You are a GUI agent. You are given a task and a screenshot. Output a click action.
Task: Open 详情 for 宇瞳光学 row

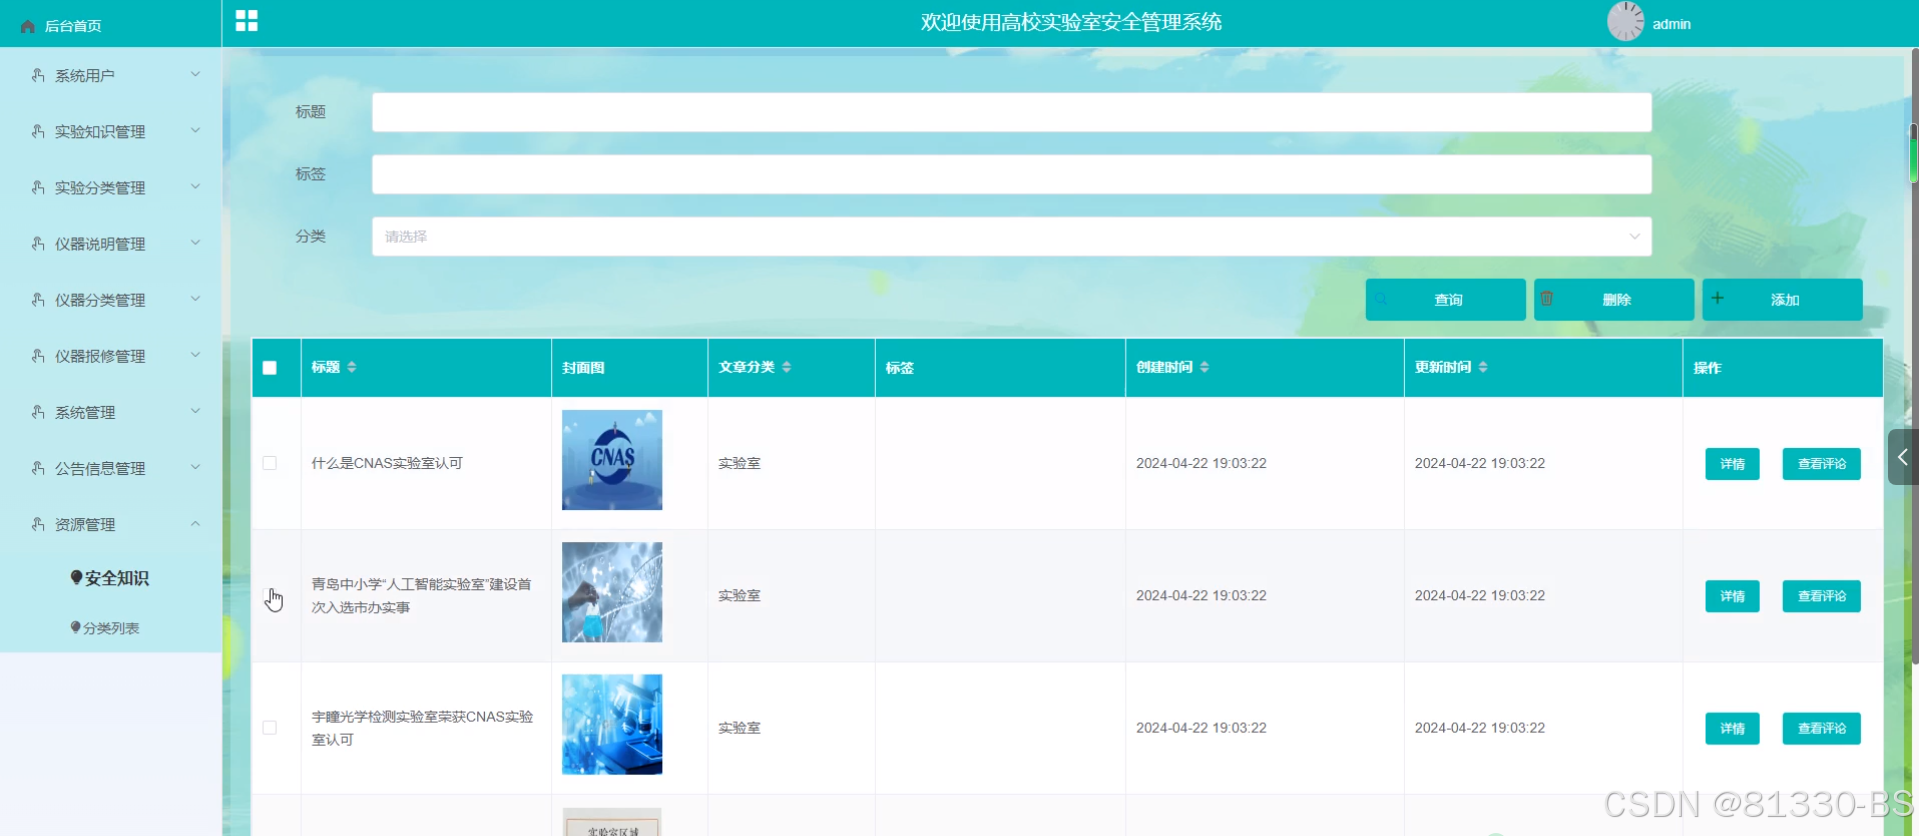[x=1732, y=728]
